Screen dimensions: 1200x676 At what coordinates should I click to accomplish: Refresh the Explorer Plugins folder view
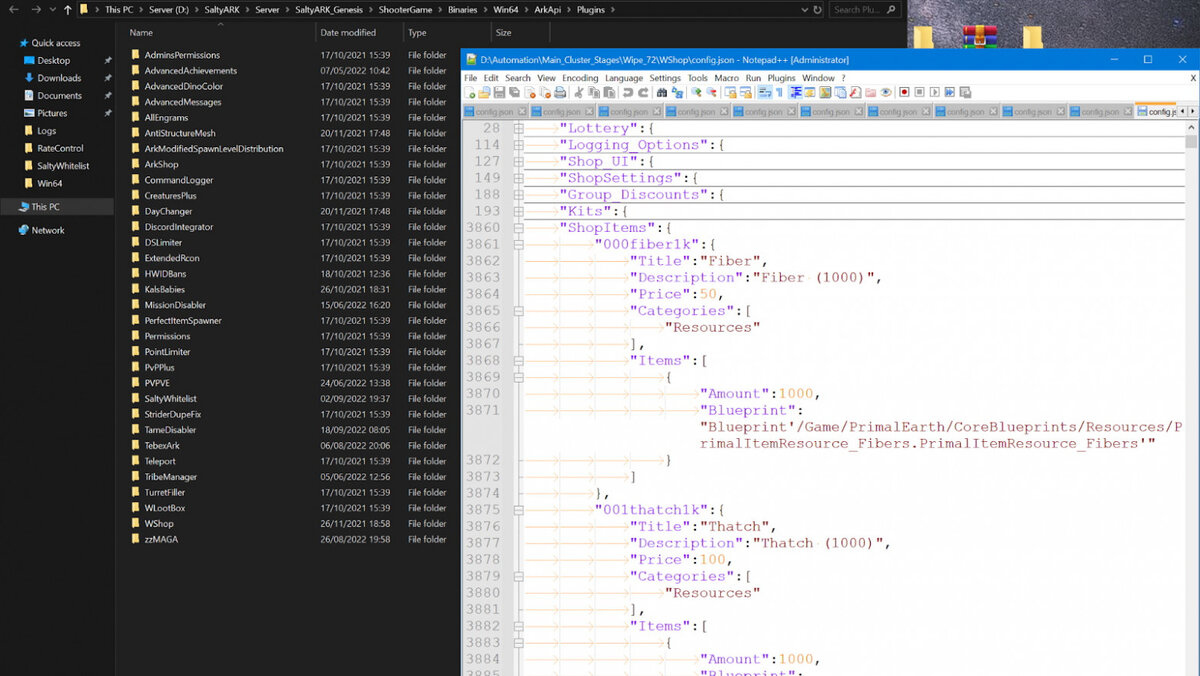[818, 9]
